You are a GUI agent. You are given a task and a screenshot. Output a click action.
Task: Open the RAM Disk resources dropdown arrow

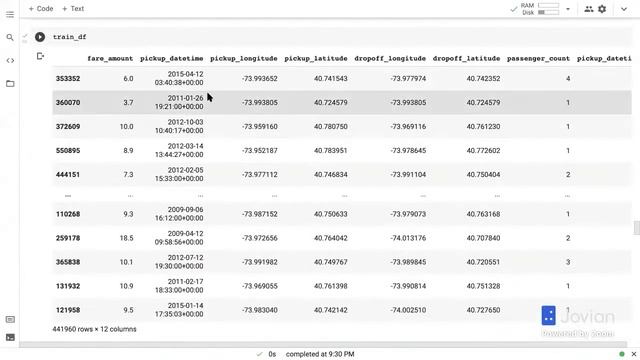click(568, 9)
